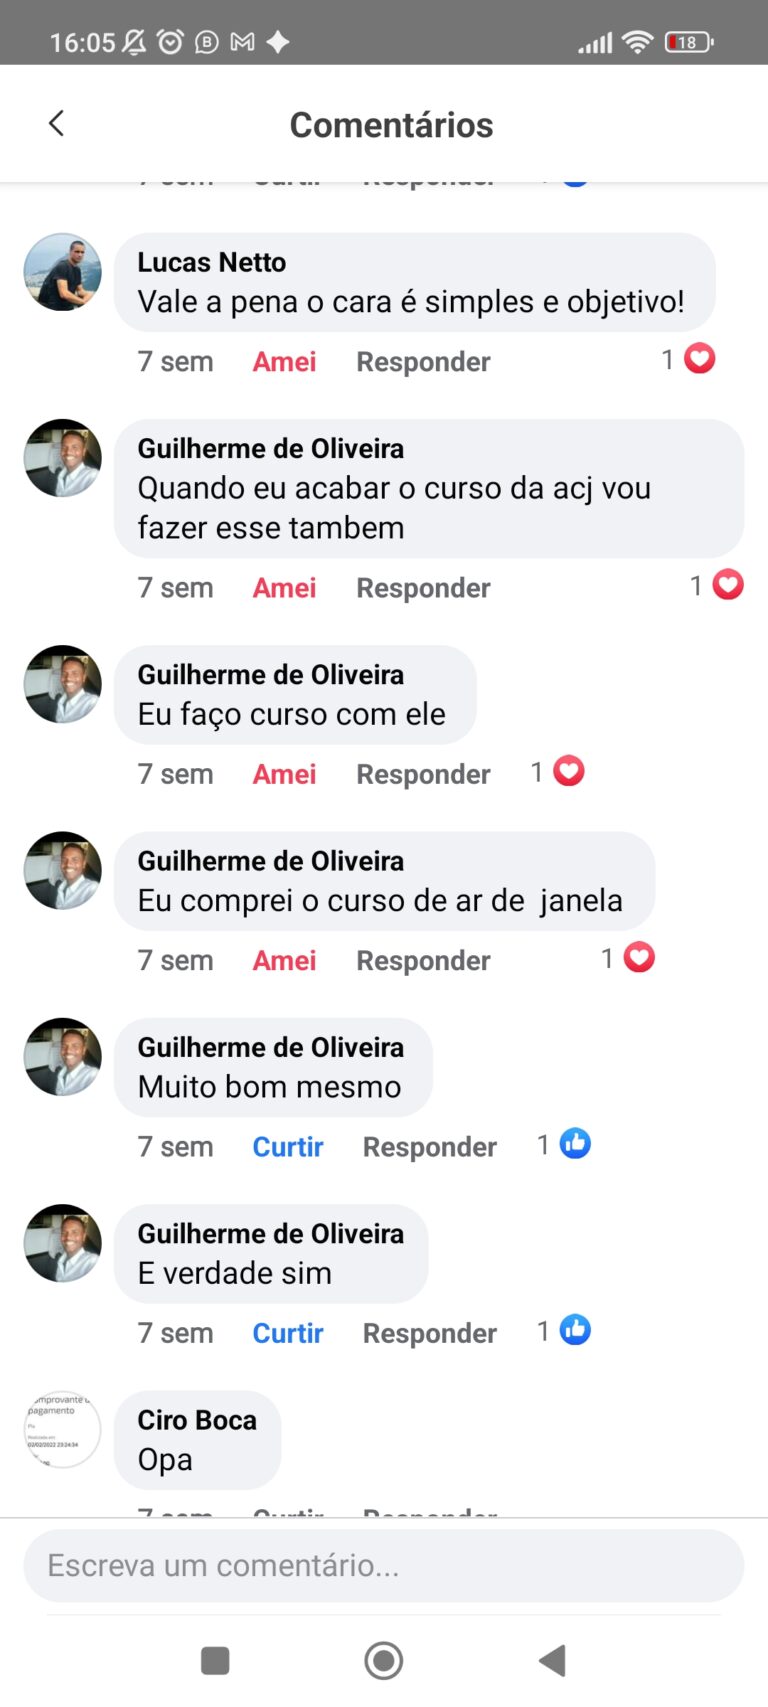Open Lucas Netto's profile picture
Screen dimensions: 768x1707
[x=63, y=273]
